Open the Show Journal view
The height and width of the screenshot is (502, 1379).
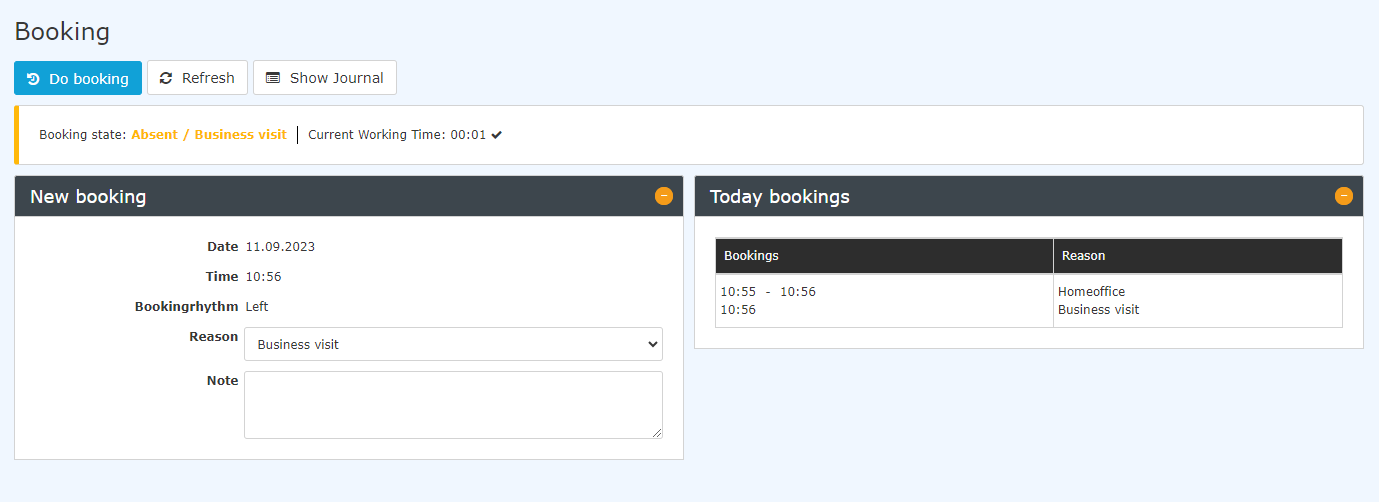tap(325, 78)
